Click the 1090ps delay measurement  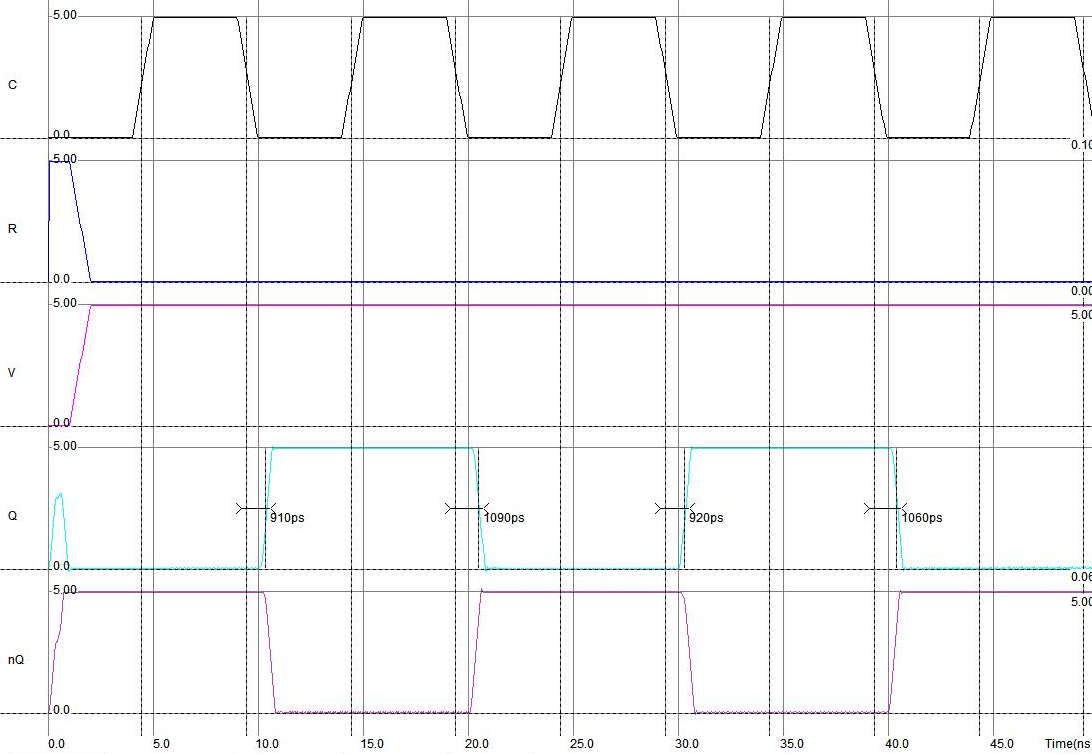point(504,518)
